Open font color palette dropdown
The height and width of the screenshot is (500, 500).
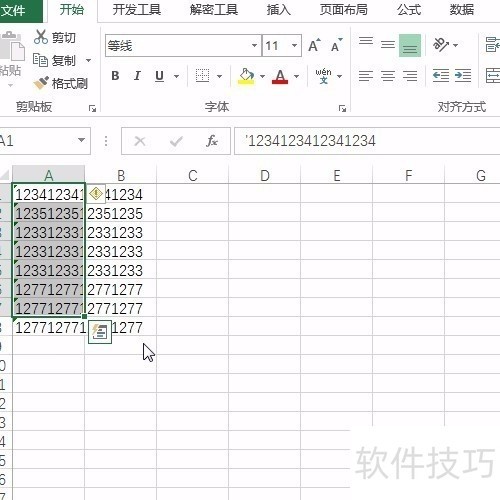(x=296, y=76)
